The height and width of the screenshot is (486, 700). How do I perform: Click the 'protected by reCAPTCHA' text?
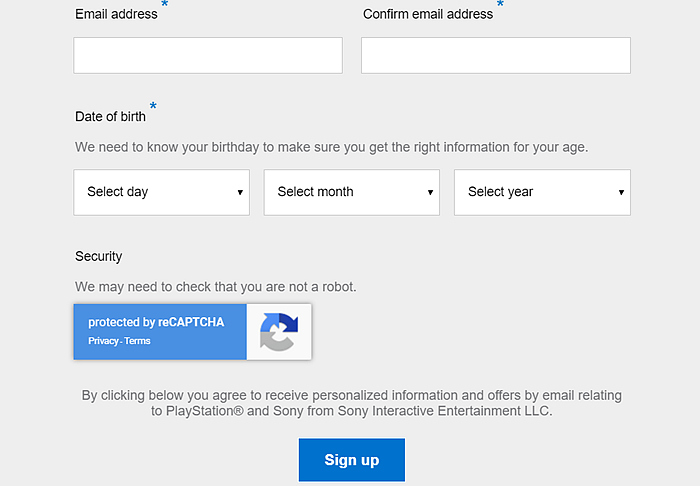point(156,322)
